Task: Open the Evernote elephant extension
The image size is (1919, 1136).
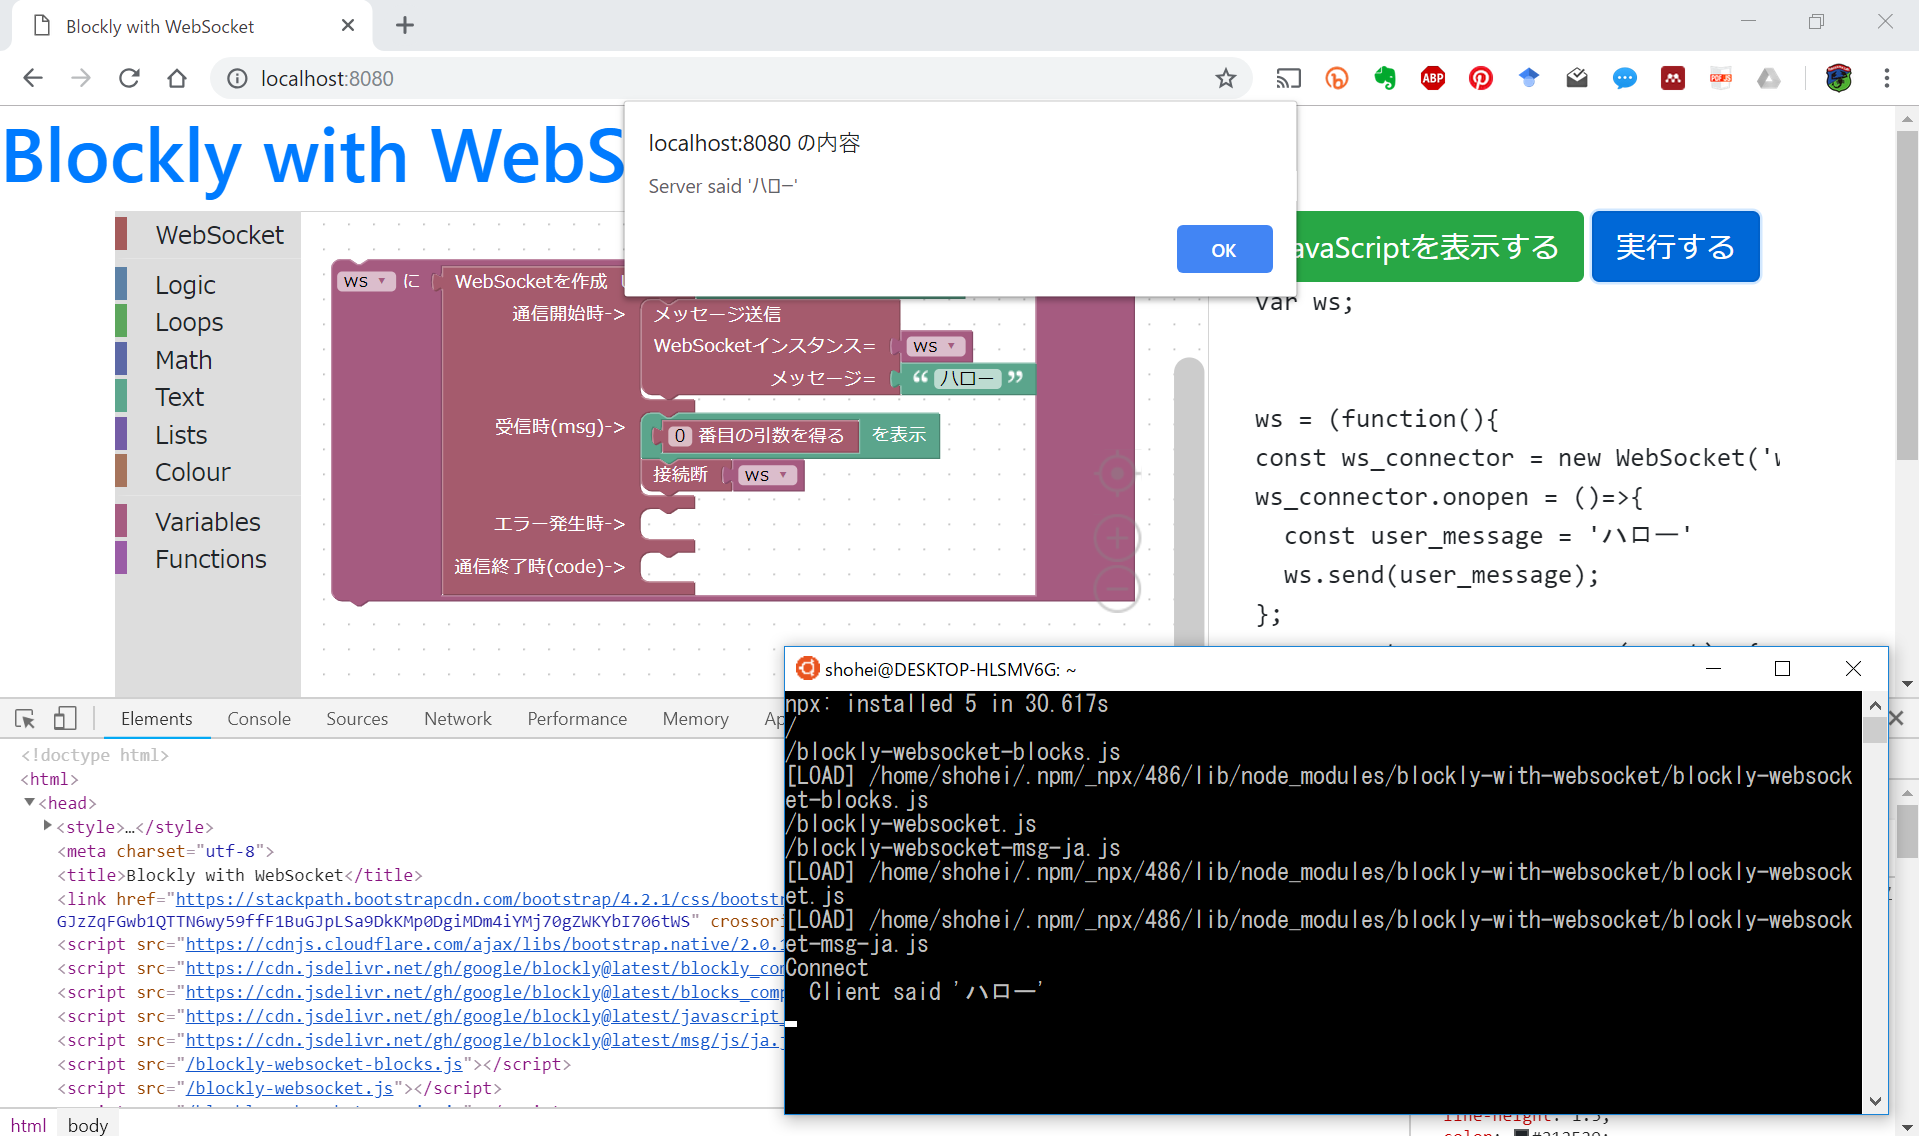Action: tap(1385, 78)
